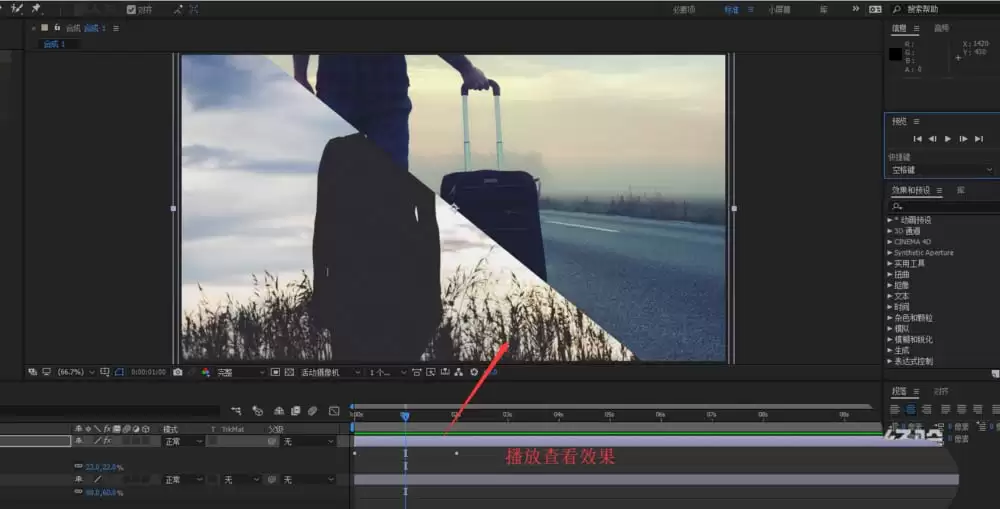Play the preview with play button
1000x509 pixels.
click(x=948, y=138)
